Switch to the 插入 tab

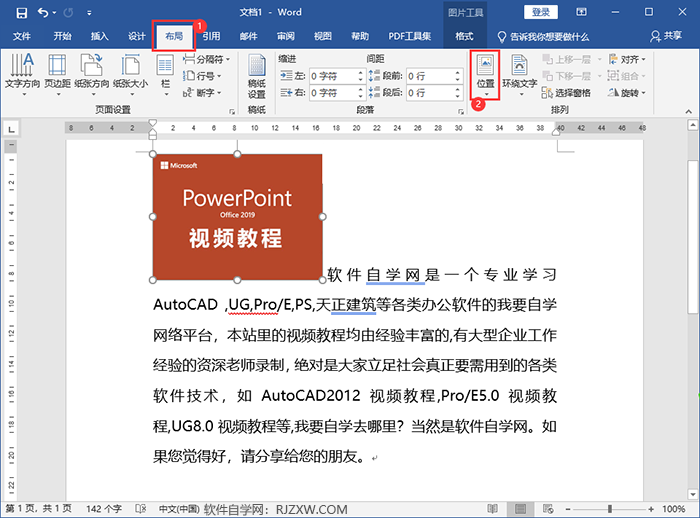click(100, 36)
